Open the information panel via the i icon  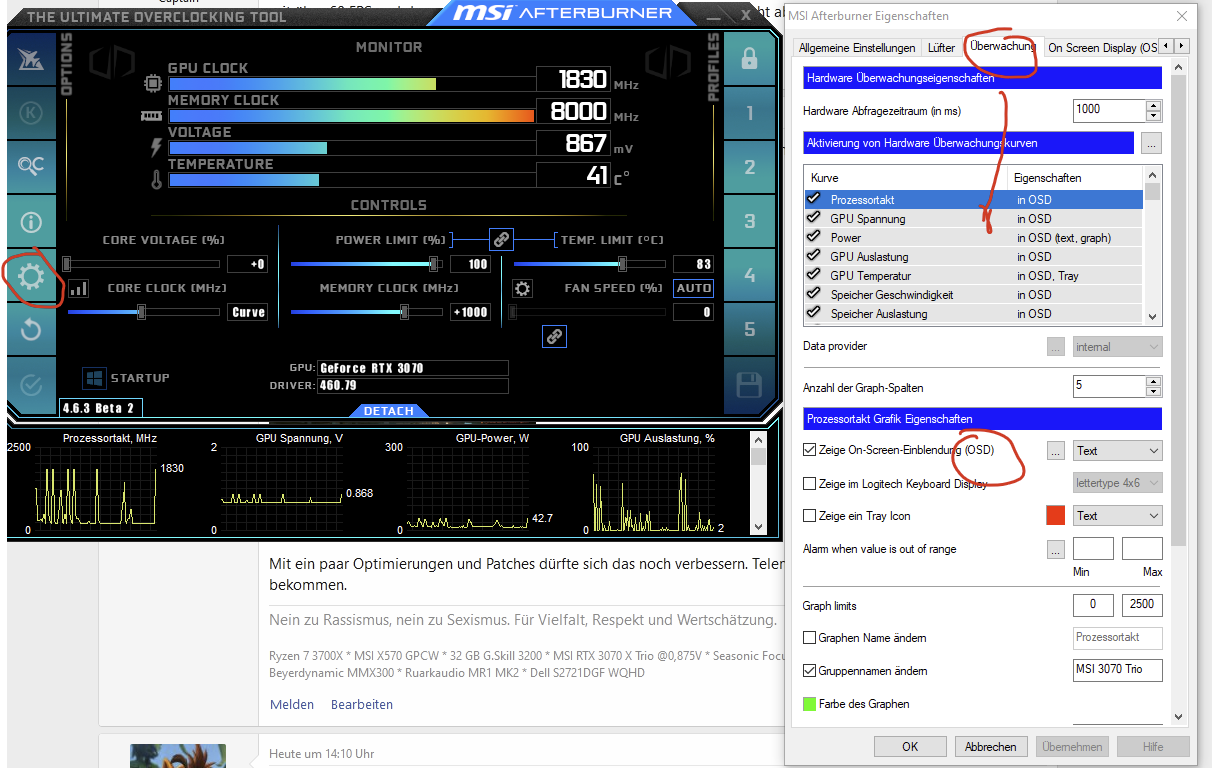click(x=31, y=221)
